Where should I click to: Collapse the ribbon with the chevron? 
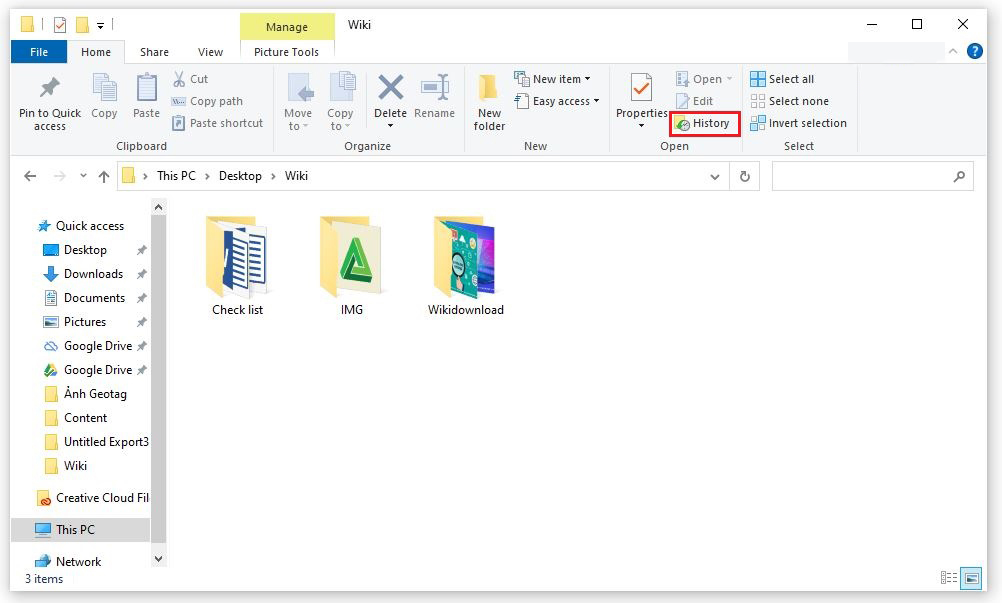(x=953, y=51)
